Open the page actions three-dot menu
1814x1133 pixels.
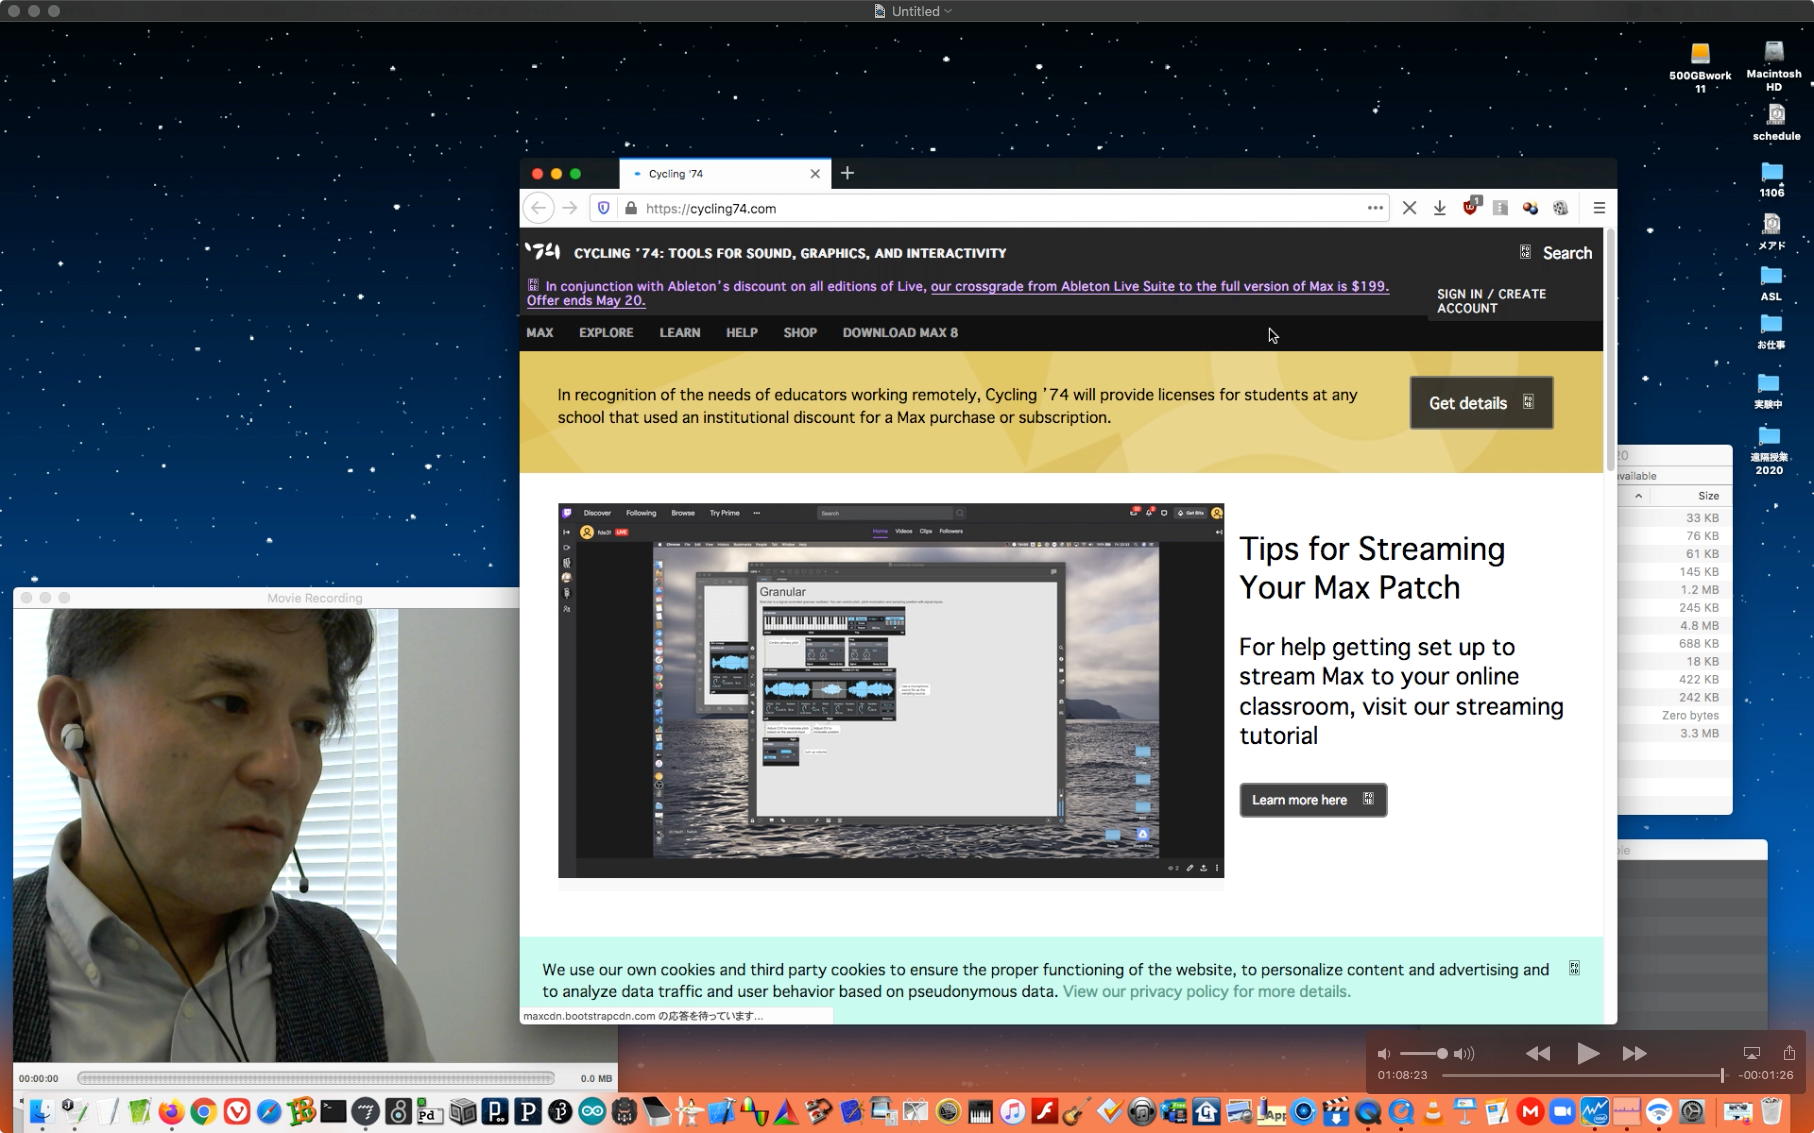point(1375,208)
